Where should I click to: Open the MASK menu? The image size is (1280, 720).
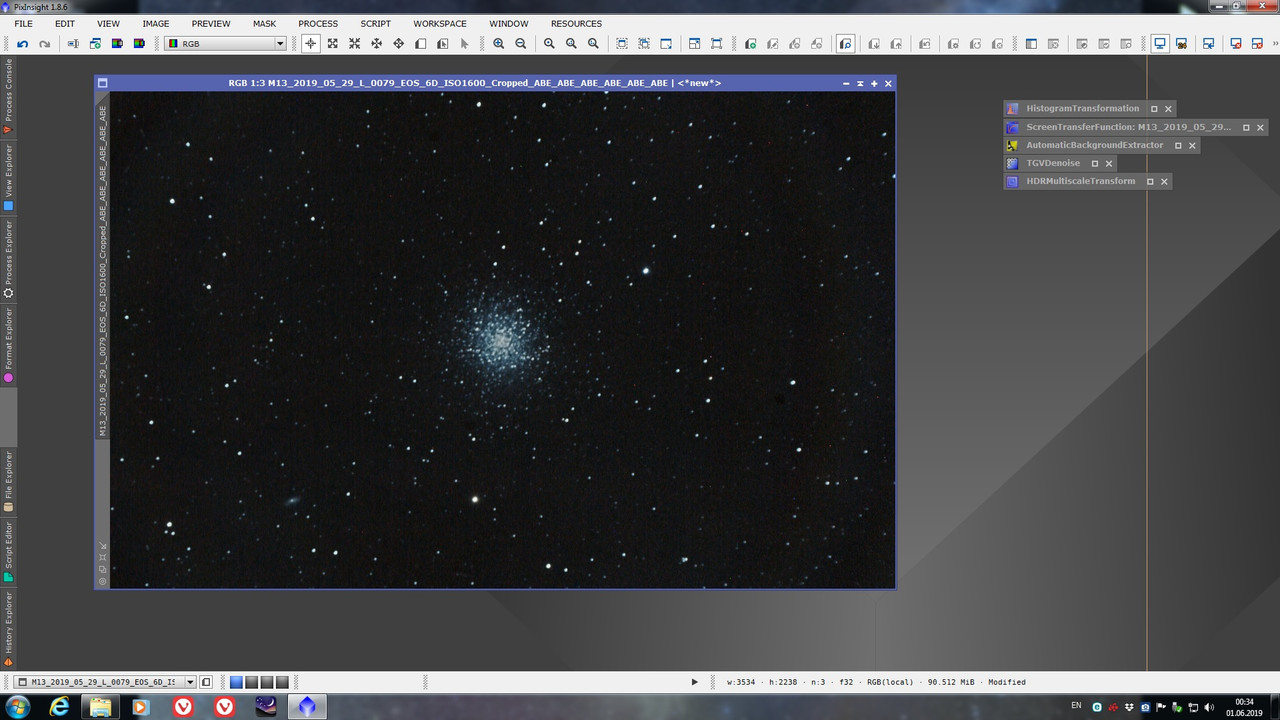tap(264, 23)
